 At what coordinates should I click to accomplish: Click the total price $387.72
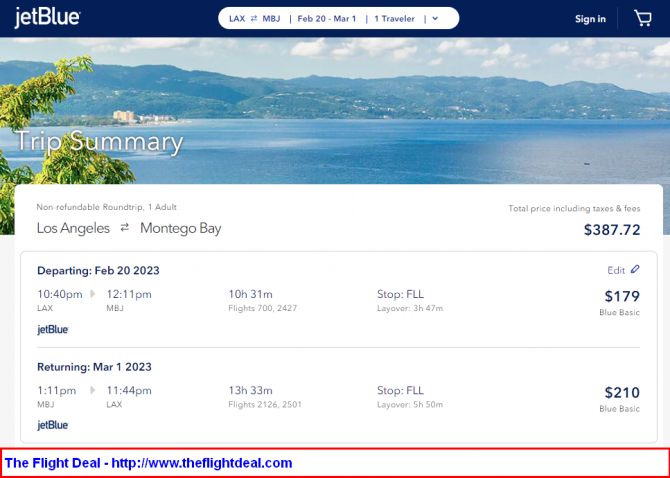pos(612,230)
